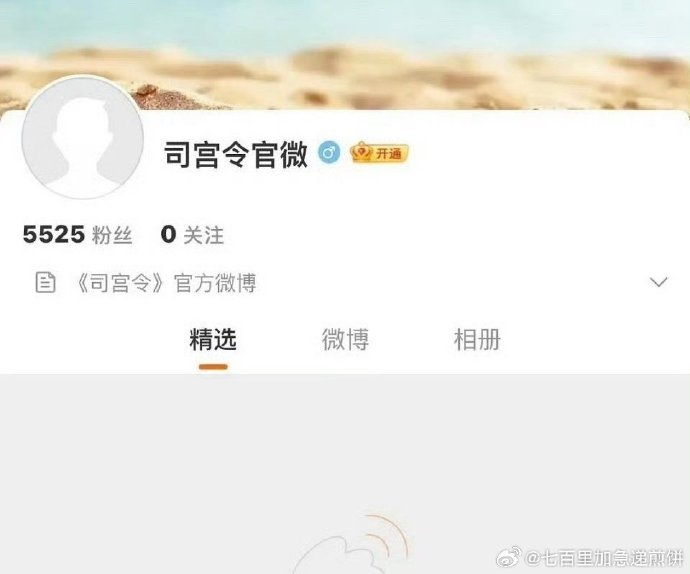This screenshot has width=690, height=574.
Task: Tap the gold crown VIP 开通 badge
Action: [x=379, y=153]
